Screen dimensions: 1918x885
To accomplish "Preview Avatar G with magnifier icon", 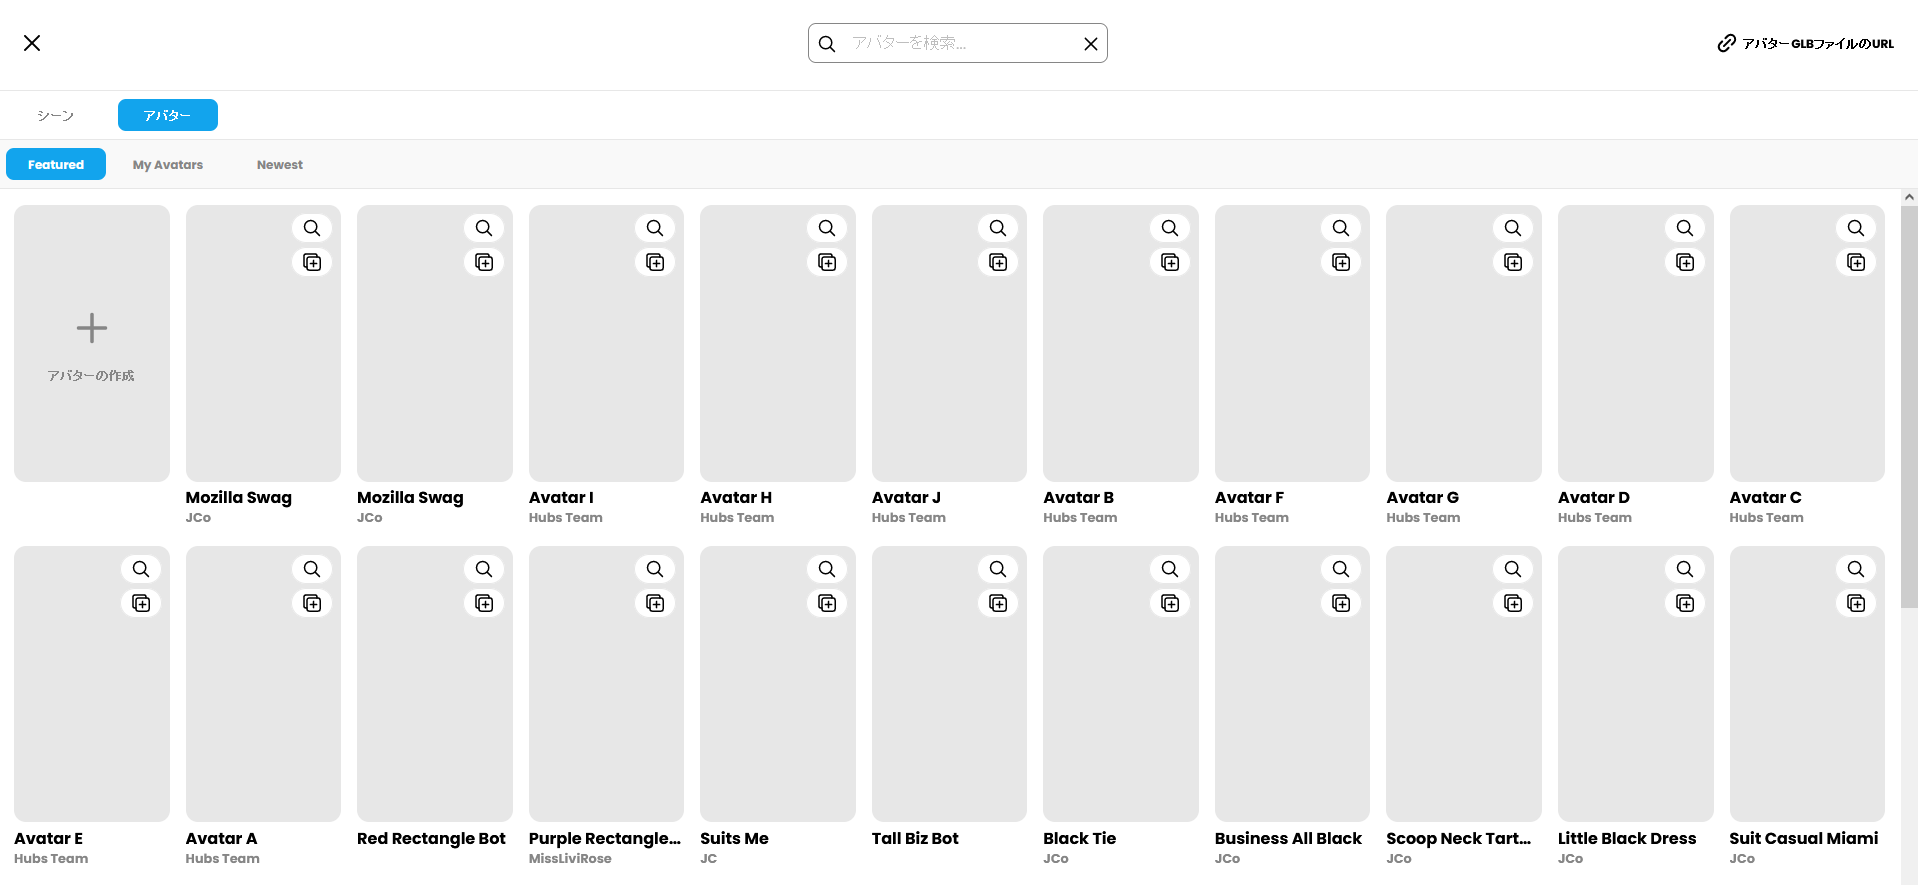I will 1513,228.
